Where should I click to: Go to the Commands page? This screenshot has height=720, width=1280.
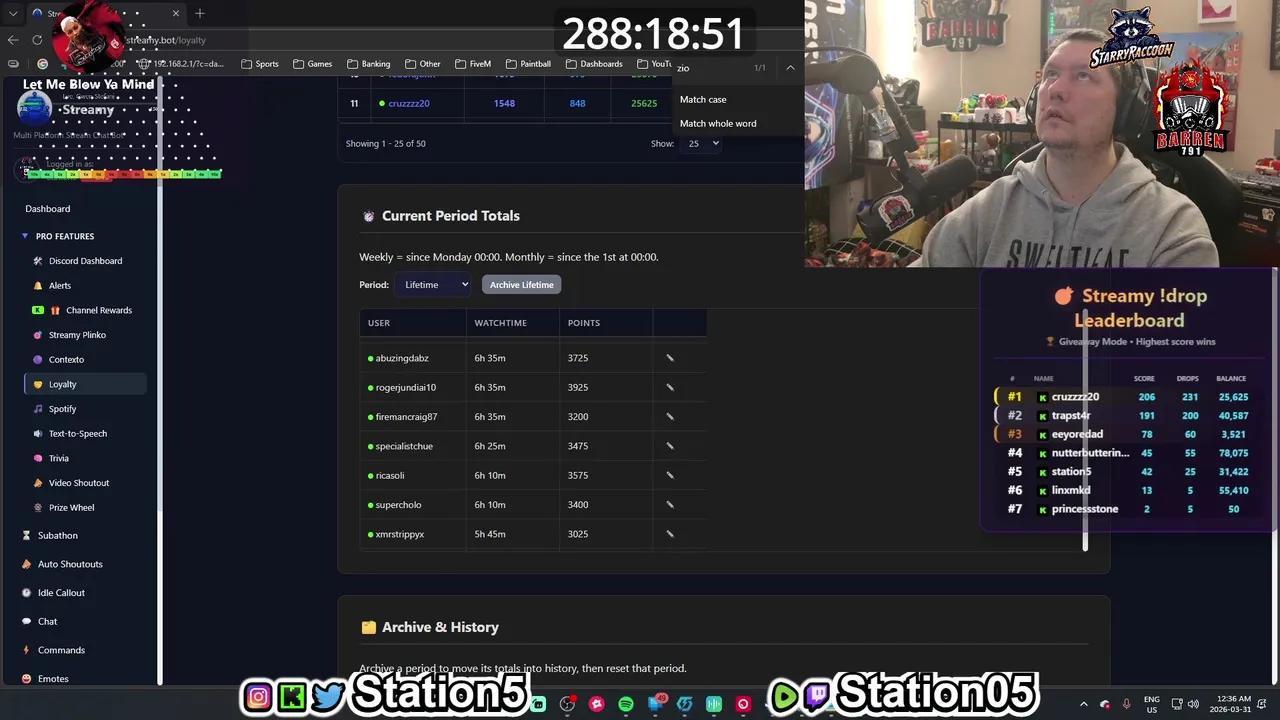tap(61, 650)
